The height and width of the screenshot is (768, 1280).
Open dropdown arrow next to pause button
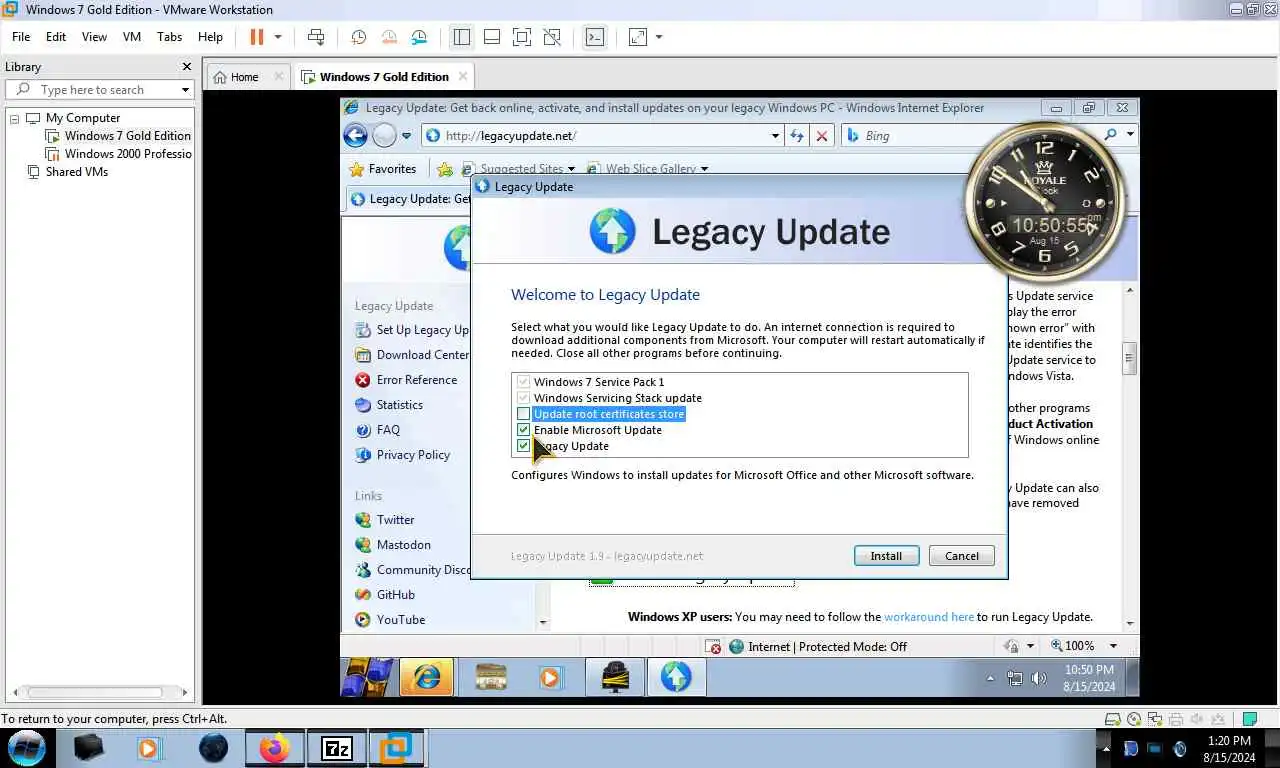point(278,37)
